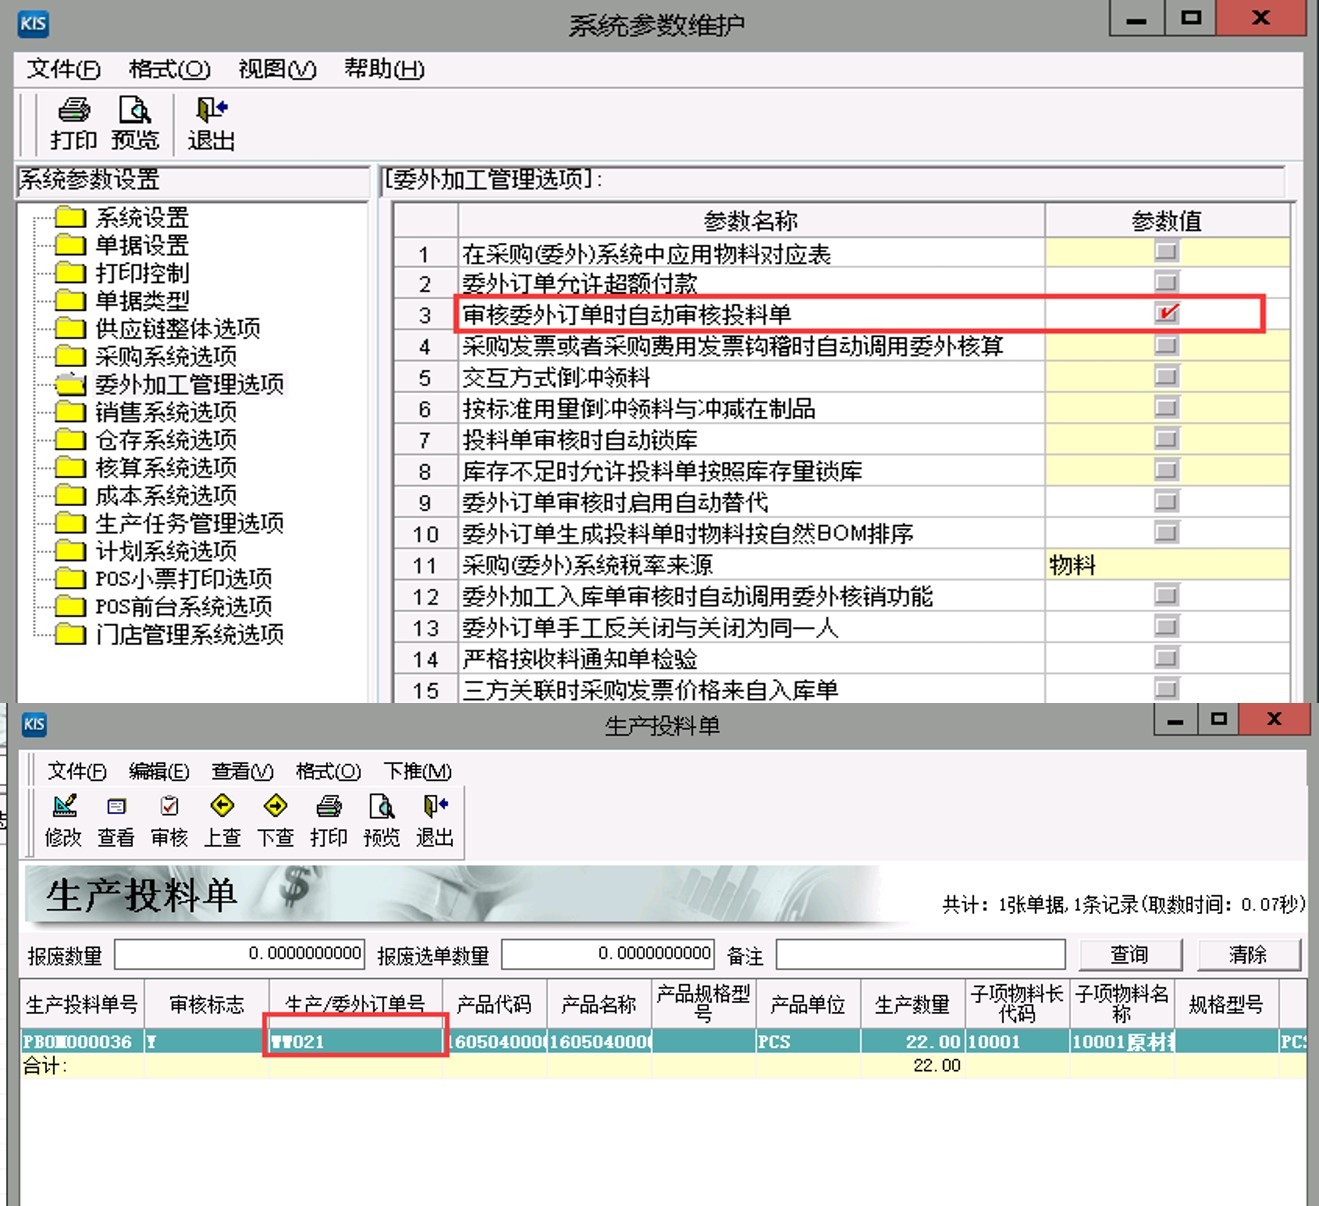The height and width of the screenshot is (1206, 1319).
Task: Select the 计划系统选项 folder
Action: (147, 551)
